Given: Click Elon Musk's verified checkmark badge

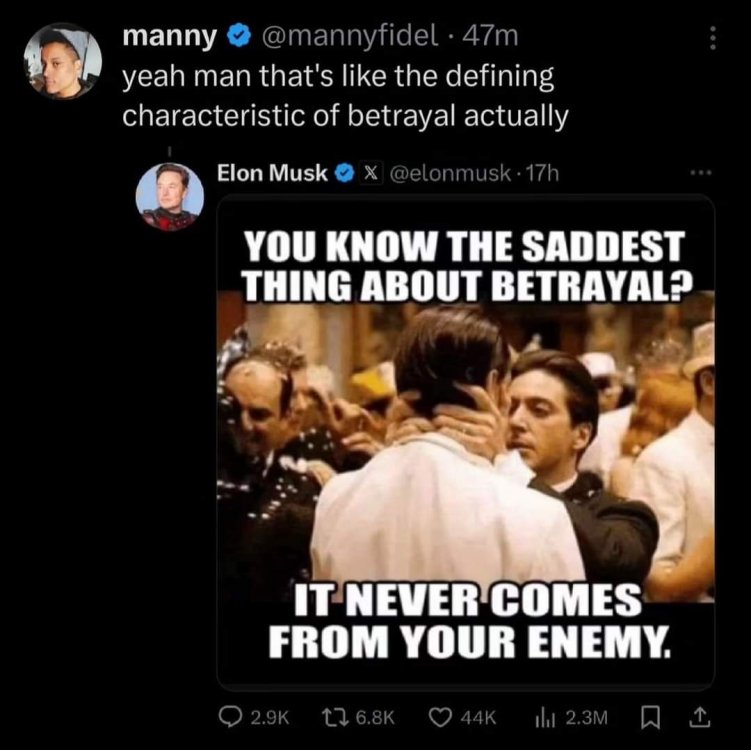Looking at the screenshot, I should click(x=342, y=172).
